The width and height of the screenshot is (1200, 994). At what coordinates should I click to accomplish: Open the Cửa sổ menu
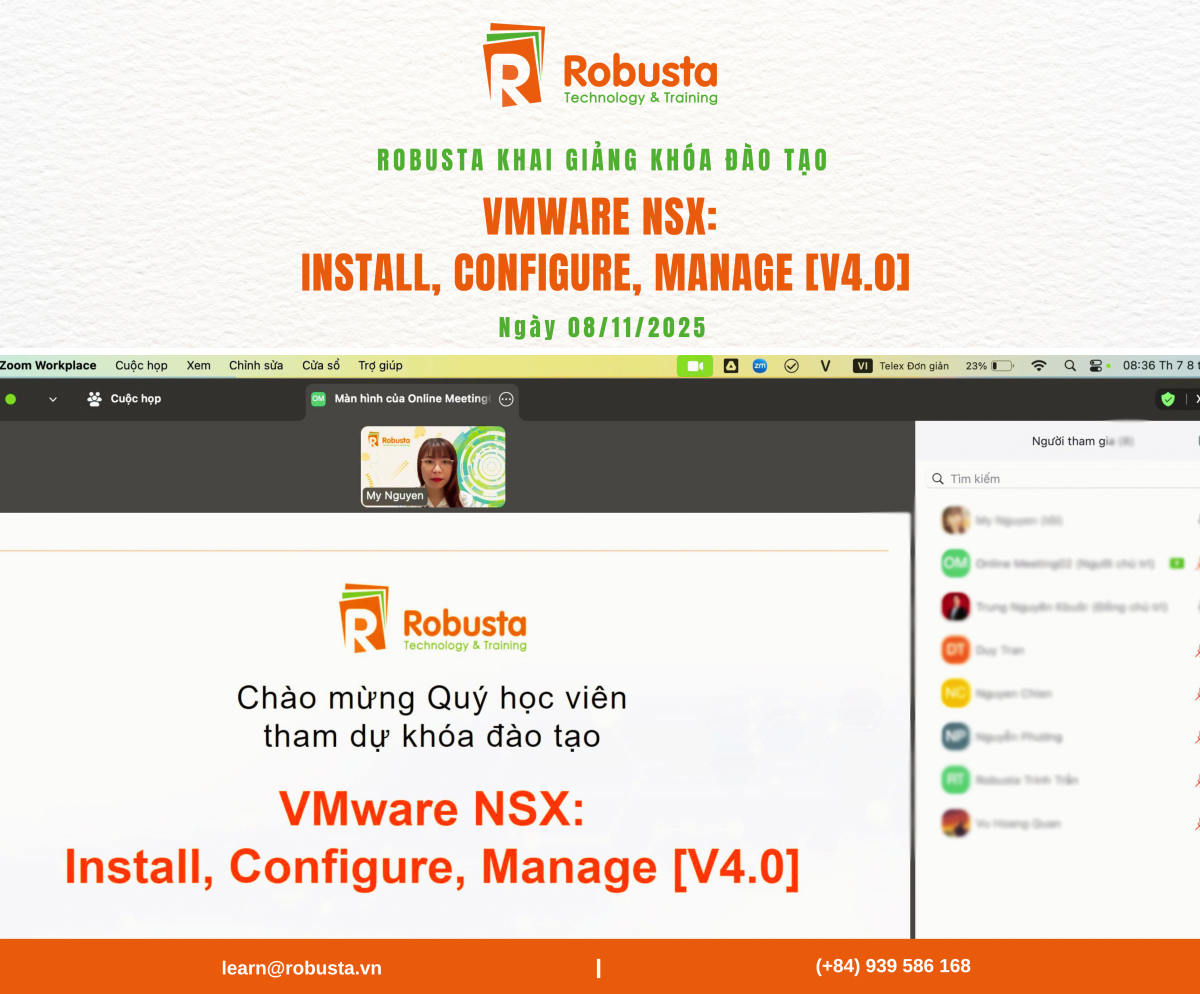point(321,366)
